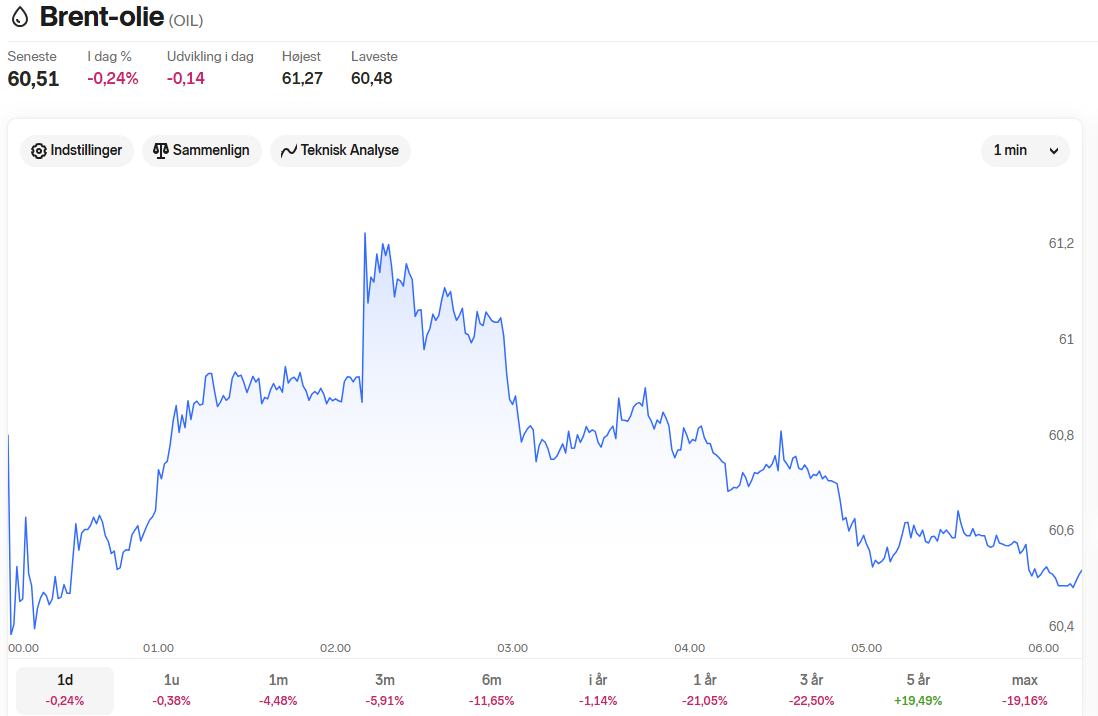Click the Højest label

click(x=301, y=56)
